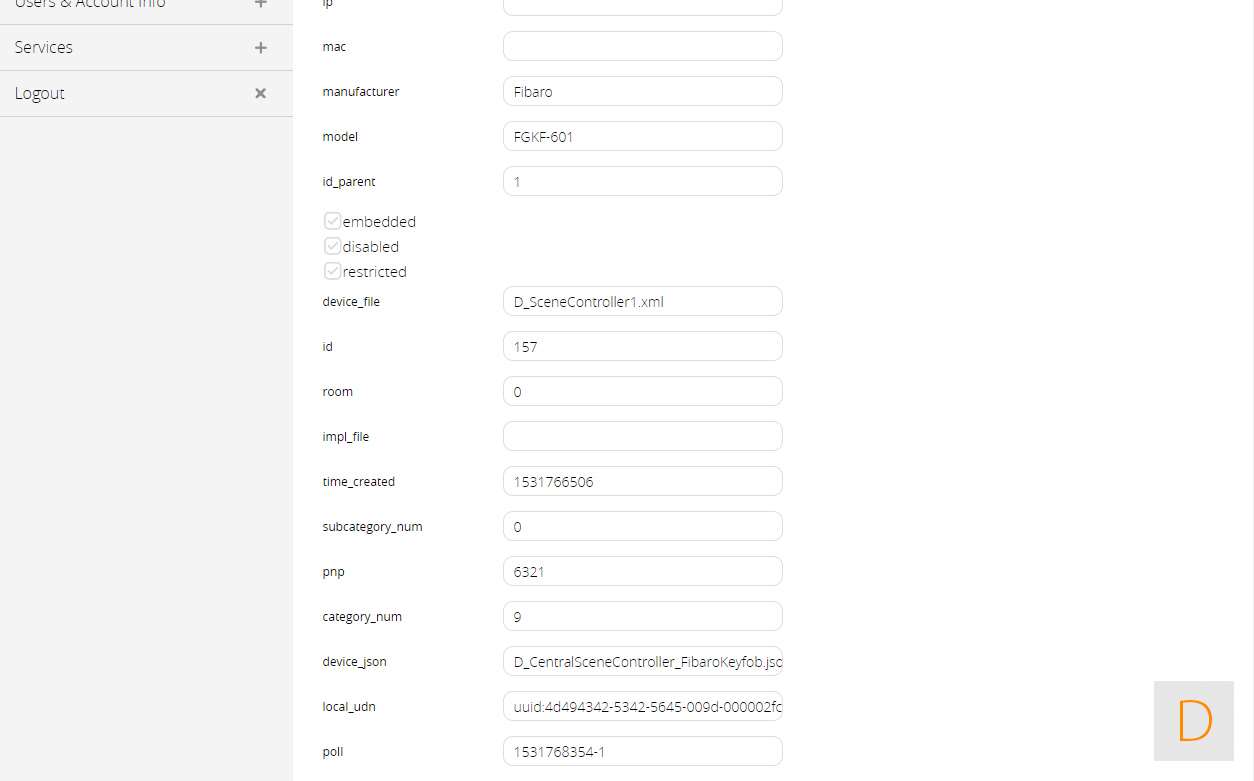1254x781 pixels.
Task: Click the orange D logo icon
Action: point(1194,721)
